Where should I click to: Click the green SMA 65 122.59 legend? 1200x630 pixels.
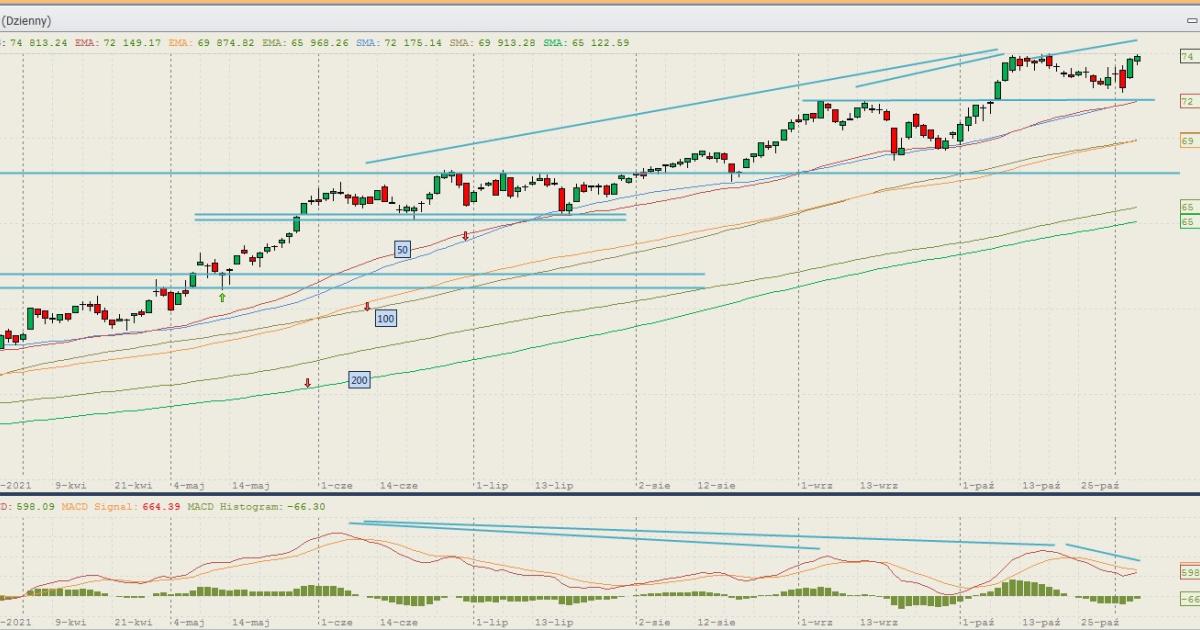tap(588, 43)
